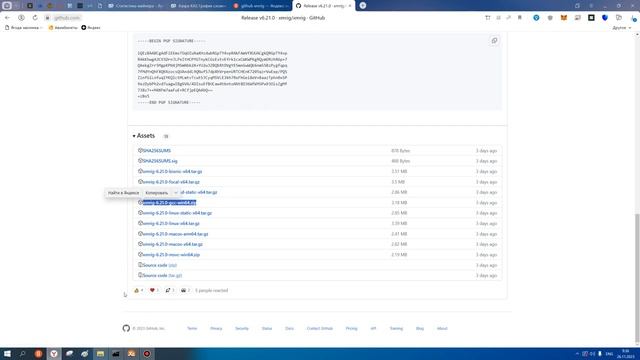Viewport: 640px width, 360px height.
Task: Download xmrig macos-x64.tar.gz asset
Action: pos(173,244)
